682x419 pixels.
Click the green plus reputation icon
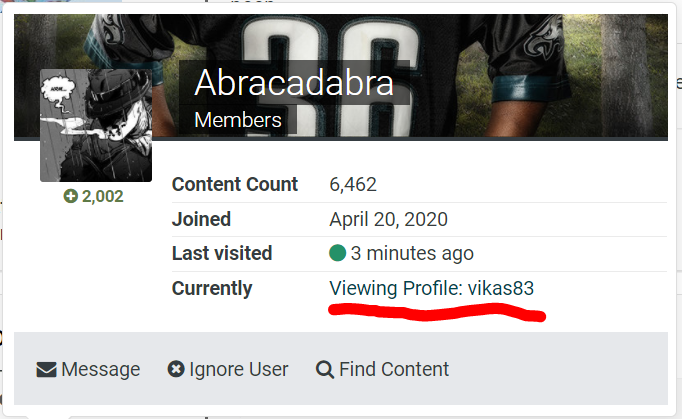point(70,196)
